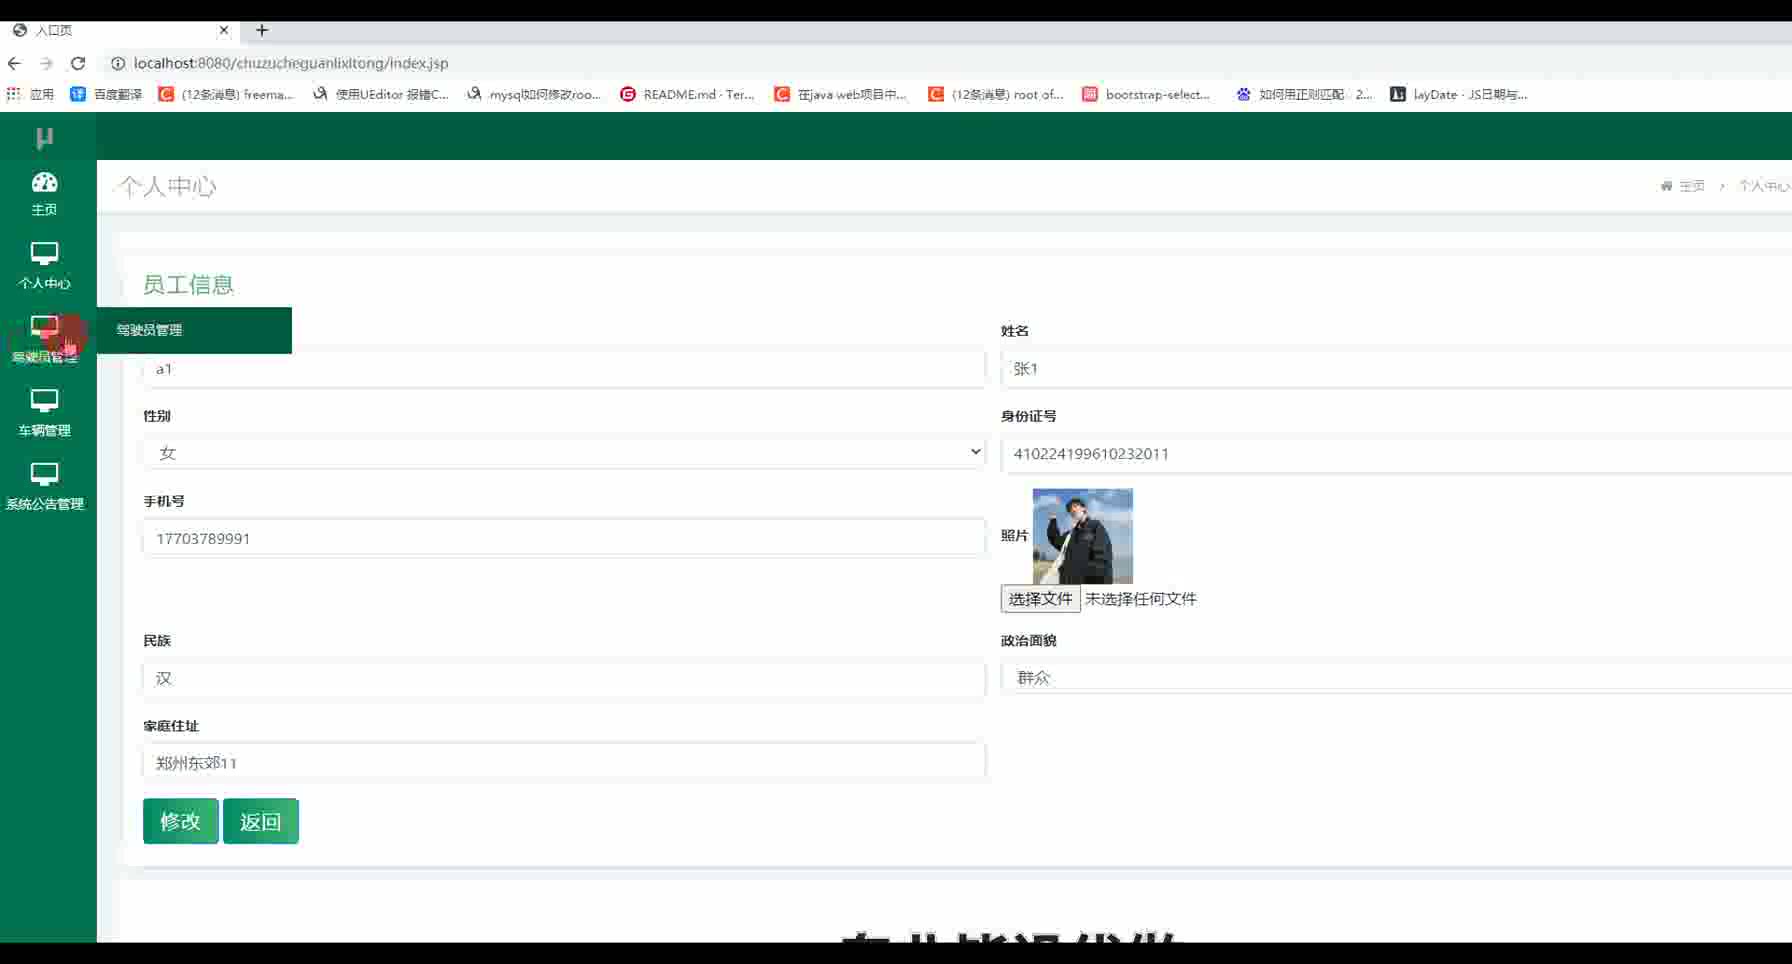
Task: Click the username field containing a1
Action: coord(564,369)
